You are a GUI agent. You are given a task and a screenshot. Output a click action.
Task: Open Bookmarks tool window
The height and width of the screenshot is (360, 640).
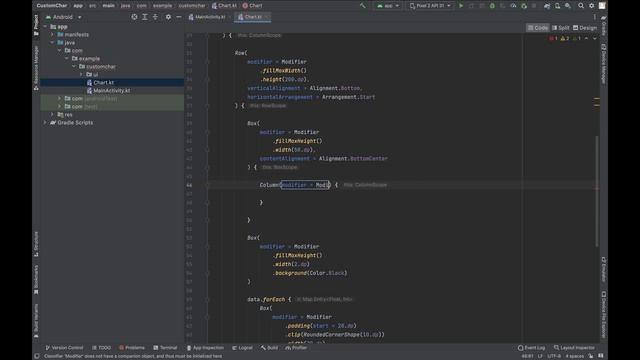(36, 280)
